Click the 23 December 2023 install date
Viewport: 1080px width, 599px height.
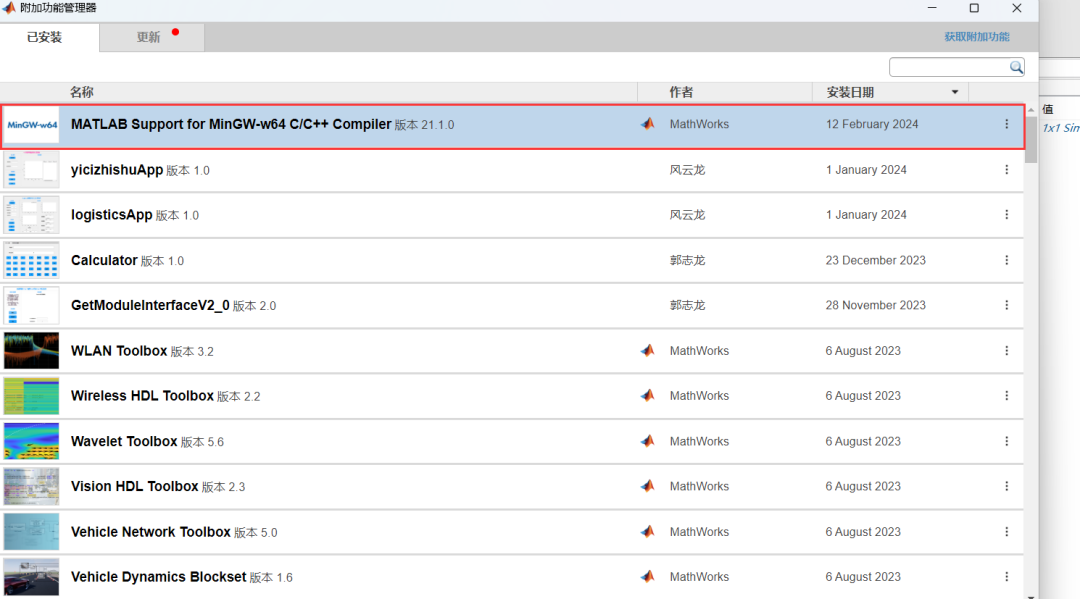tap(875, 260)
